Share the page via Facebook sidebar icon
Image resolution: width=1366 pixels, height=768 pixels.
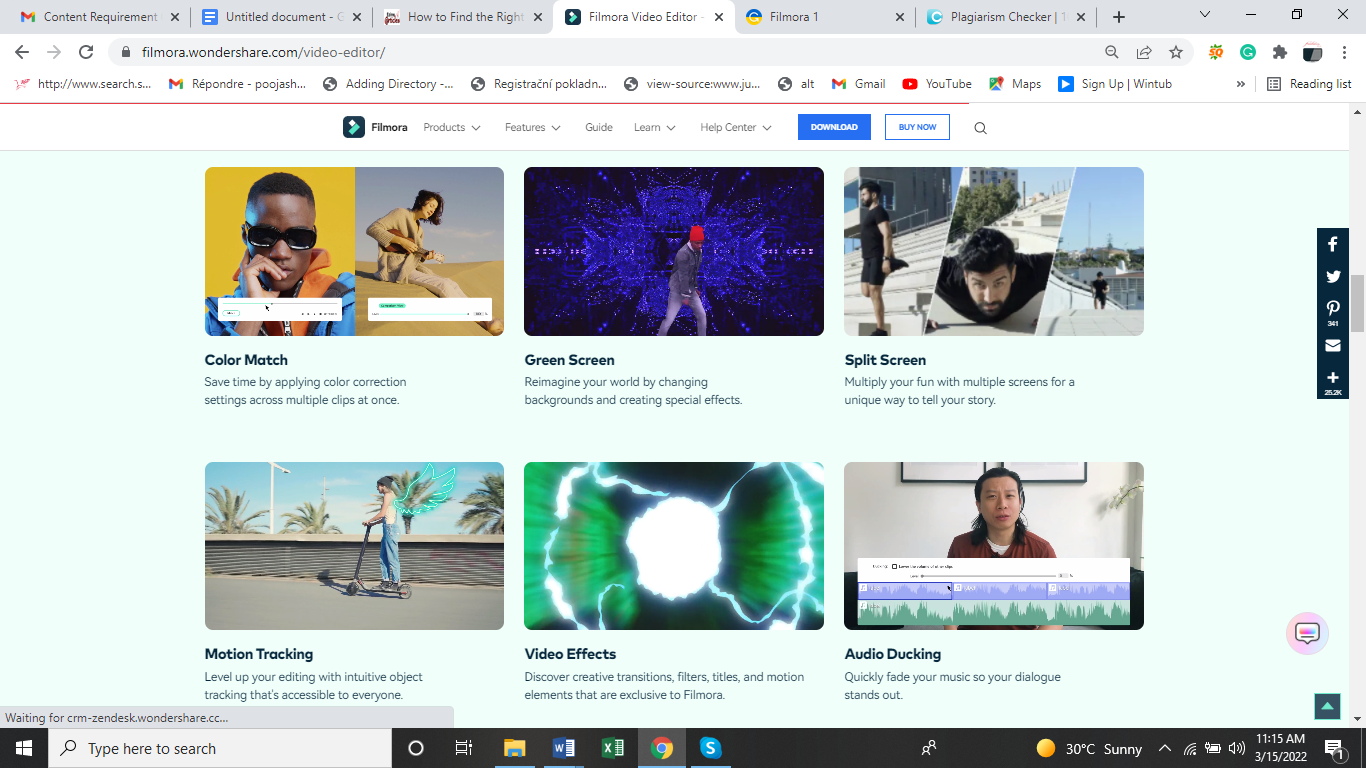1333,244
